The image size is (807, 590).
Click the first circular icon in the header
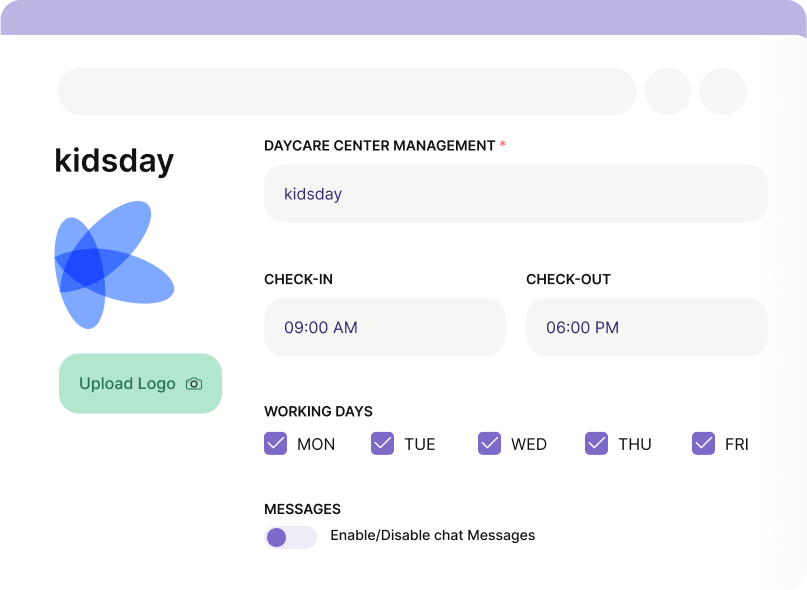pos(667,91)
